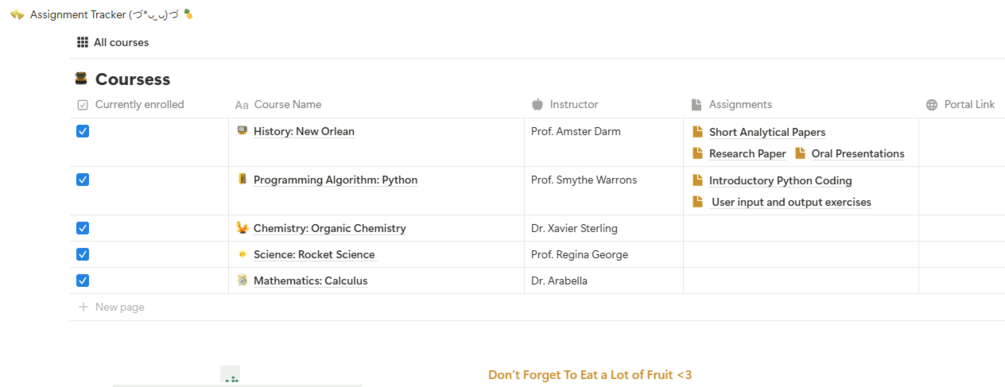1005x387 pixels.
Task: Toggle enrolled checkbox for Mathematics: Calculus
Action: 83,280
